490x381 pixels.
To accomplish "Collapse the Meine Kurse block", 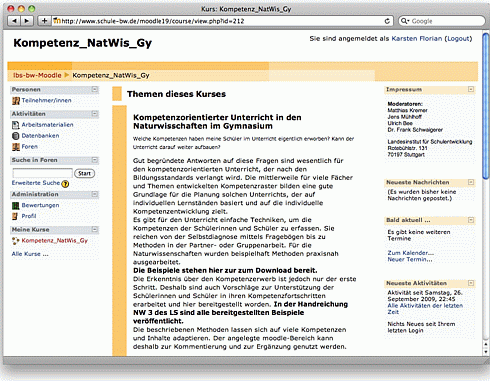I will [x=95, y=229].
